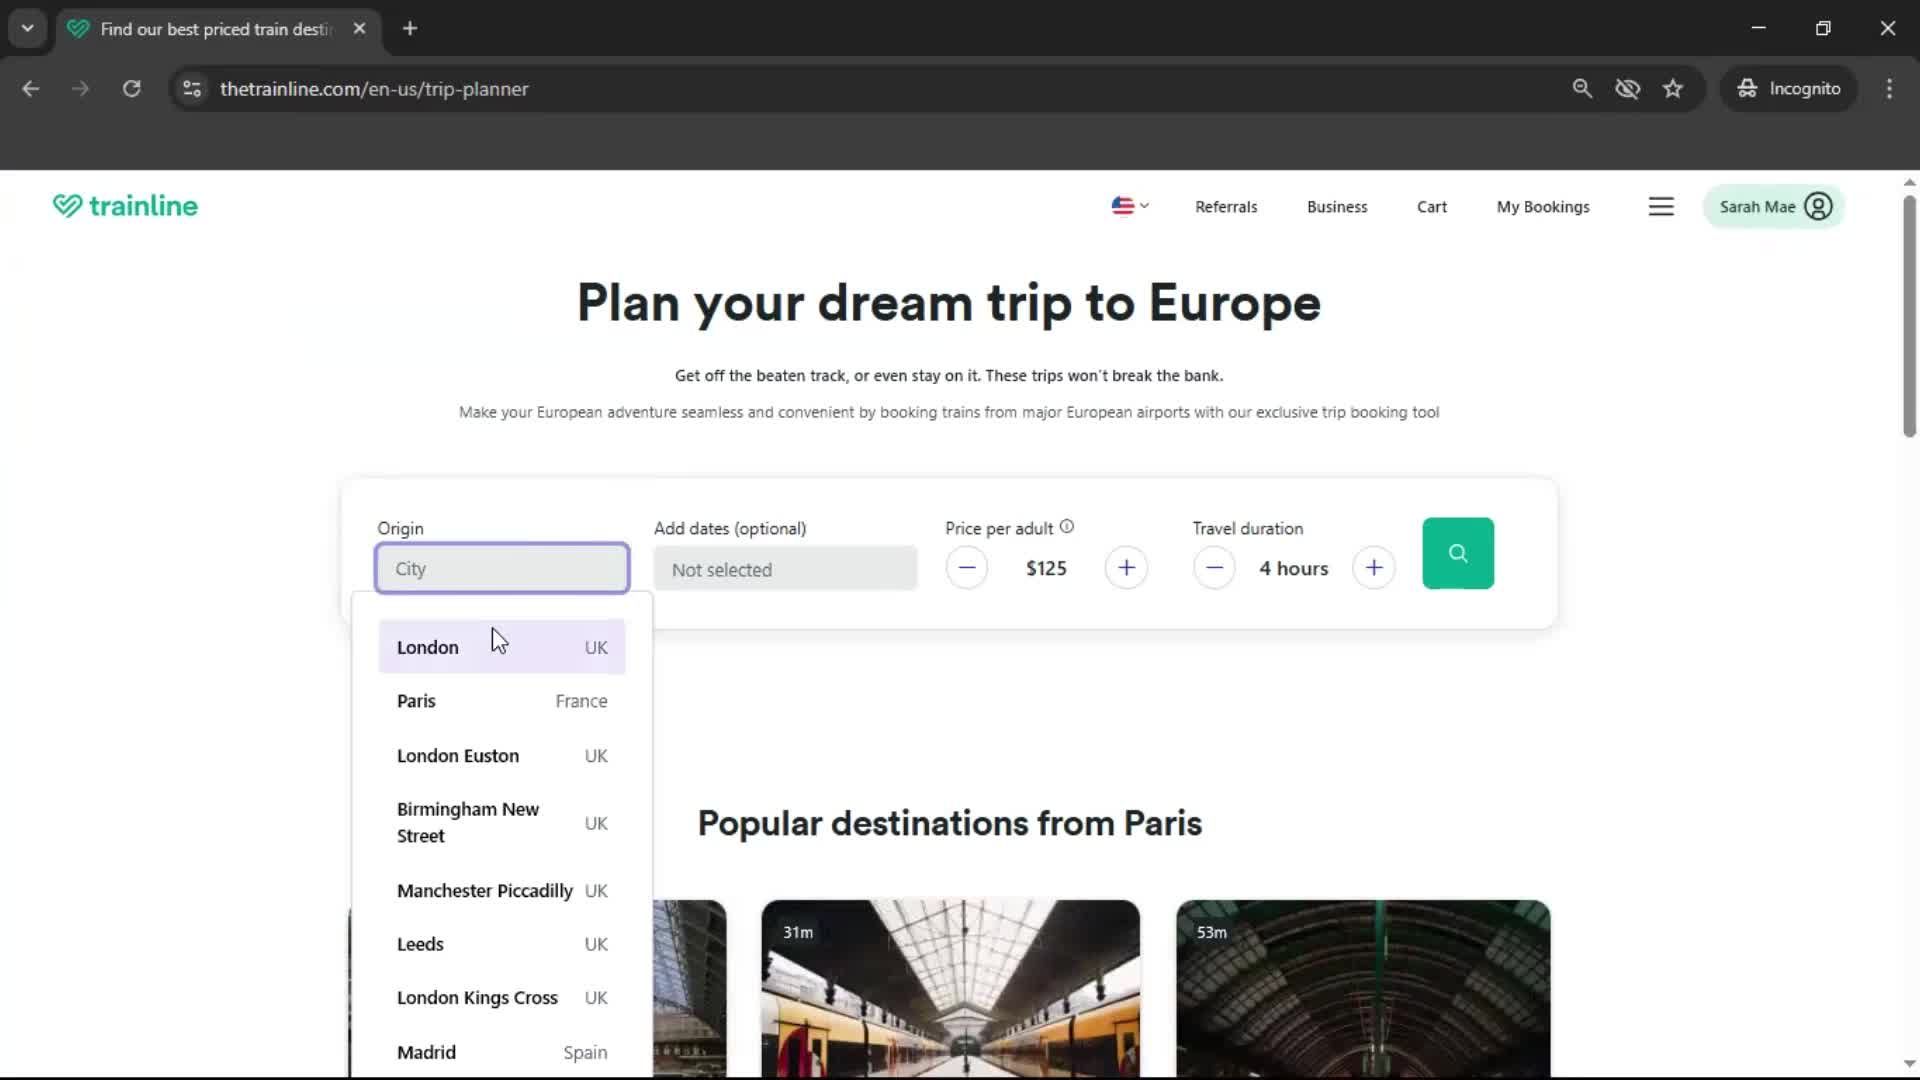Click the site information icon beside the URL
Screen dimensions: 1920x1080
pyautogui.click(x=191, y=89)
